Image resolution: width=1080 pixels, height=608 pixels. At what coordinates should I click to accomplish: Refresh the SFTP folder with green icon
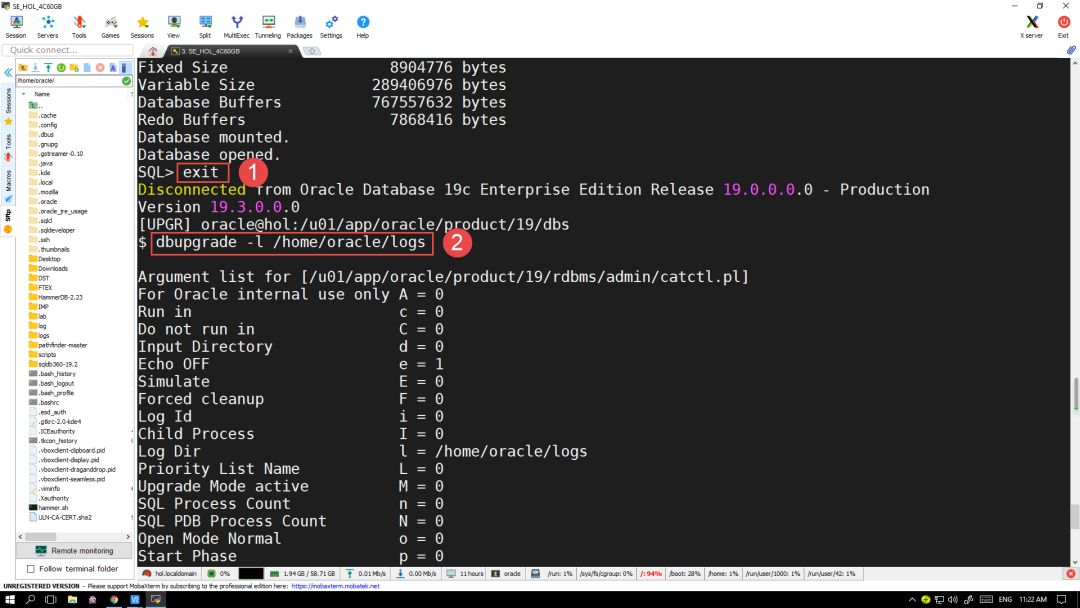[61, 67]
